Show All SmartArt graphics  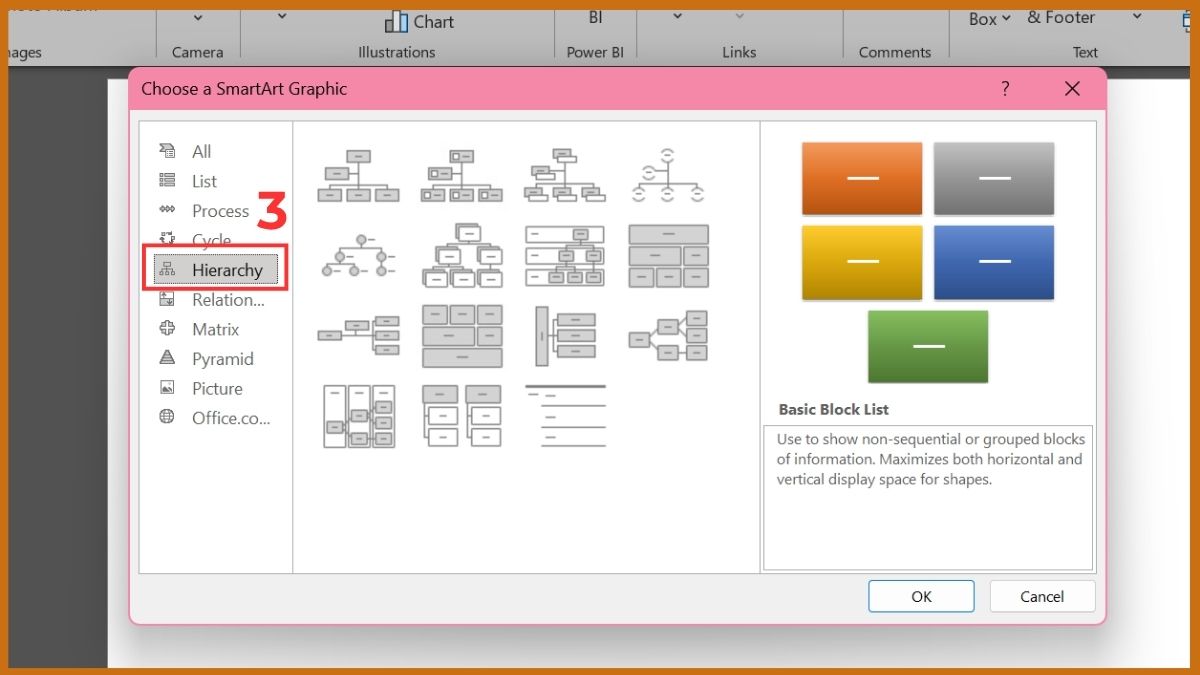click(x=201, y=152)
